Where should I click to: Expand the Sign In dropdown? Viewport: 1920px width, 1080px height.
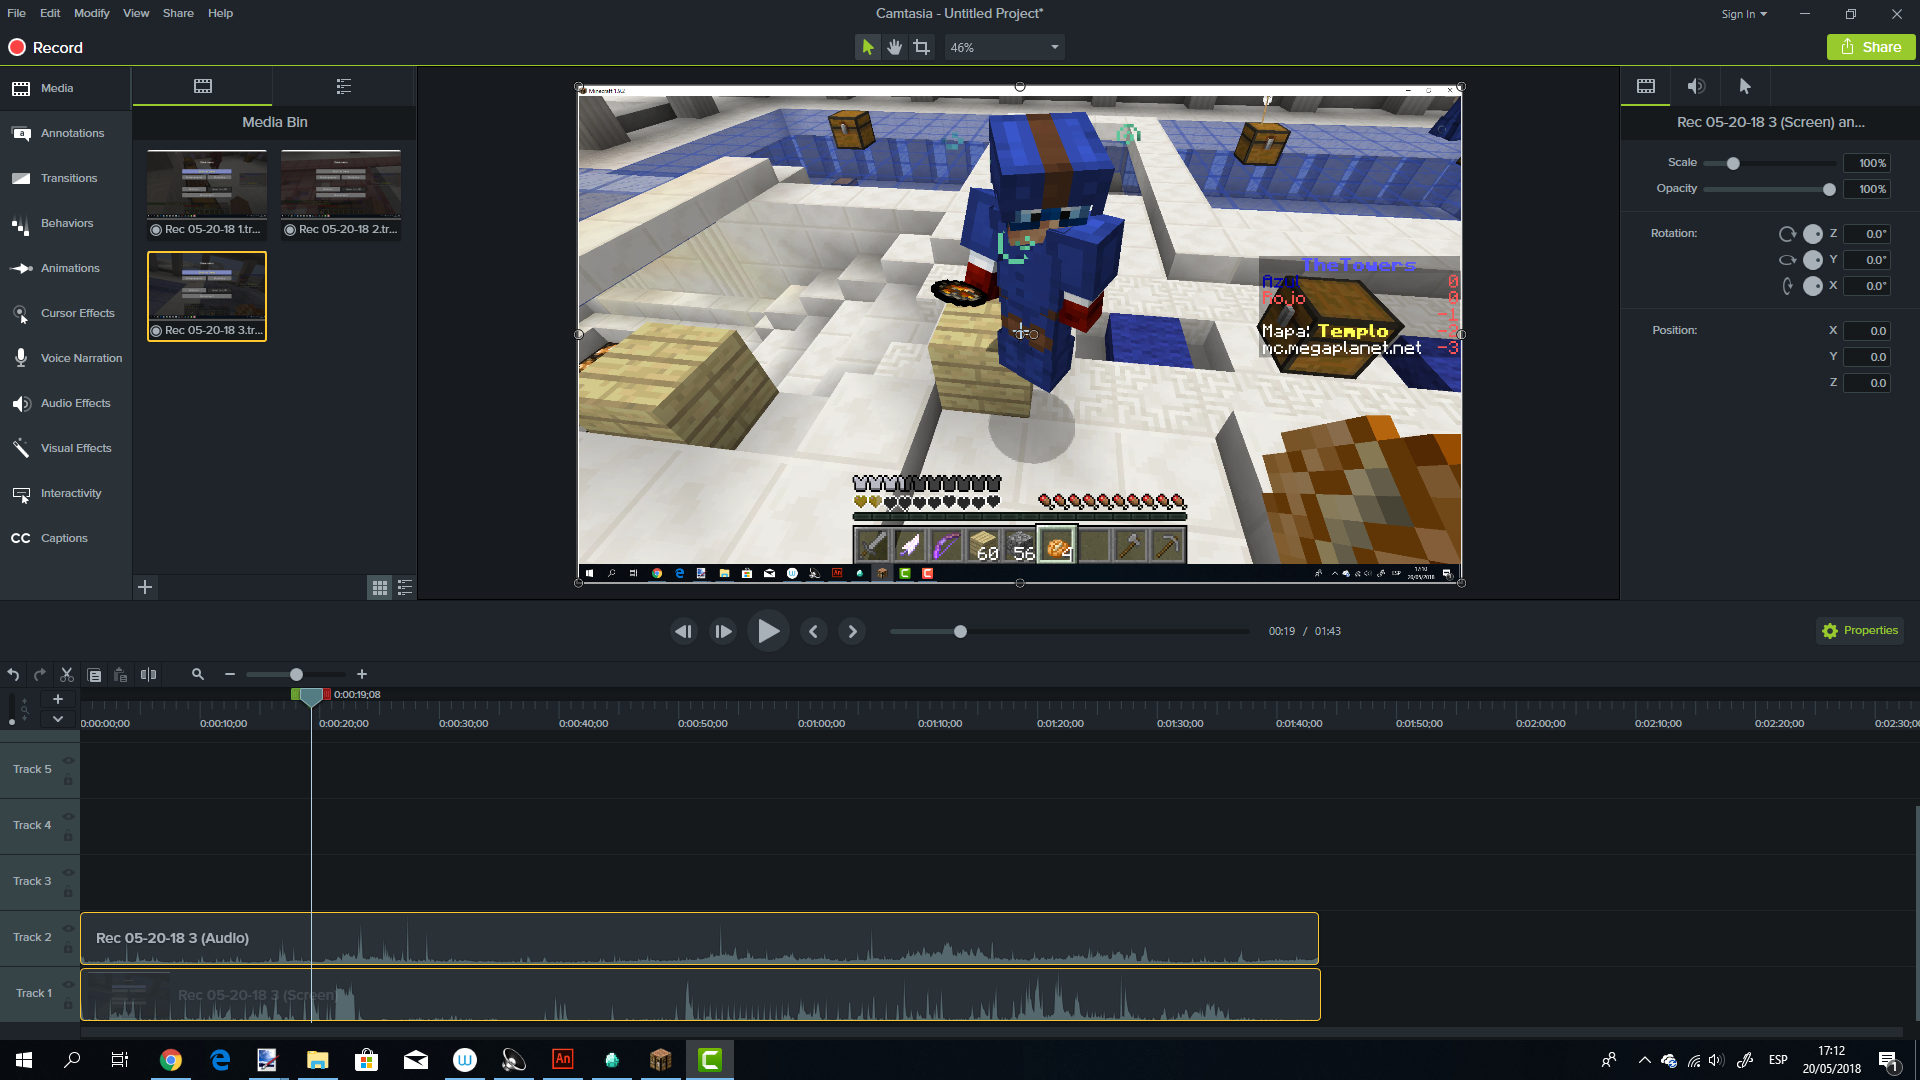pos(1744,14)
